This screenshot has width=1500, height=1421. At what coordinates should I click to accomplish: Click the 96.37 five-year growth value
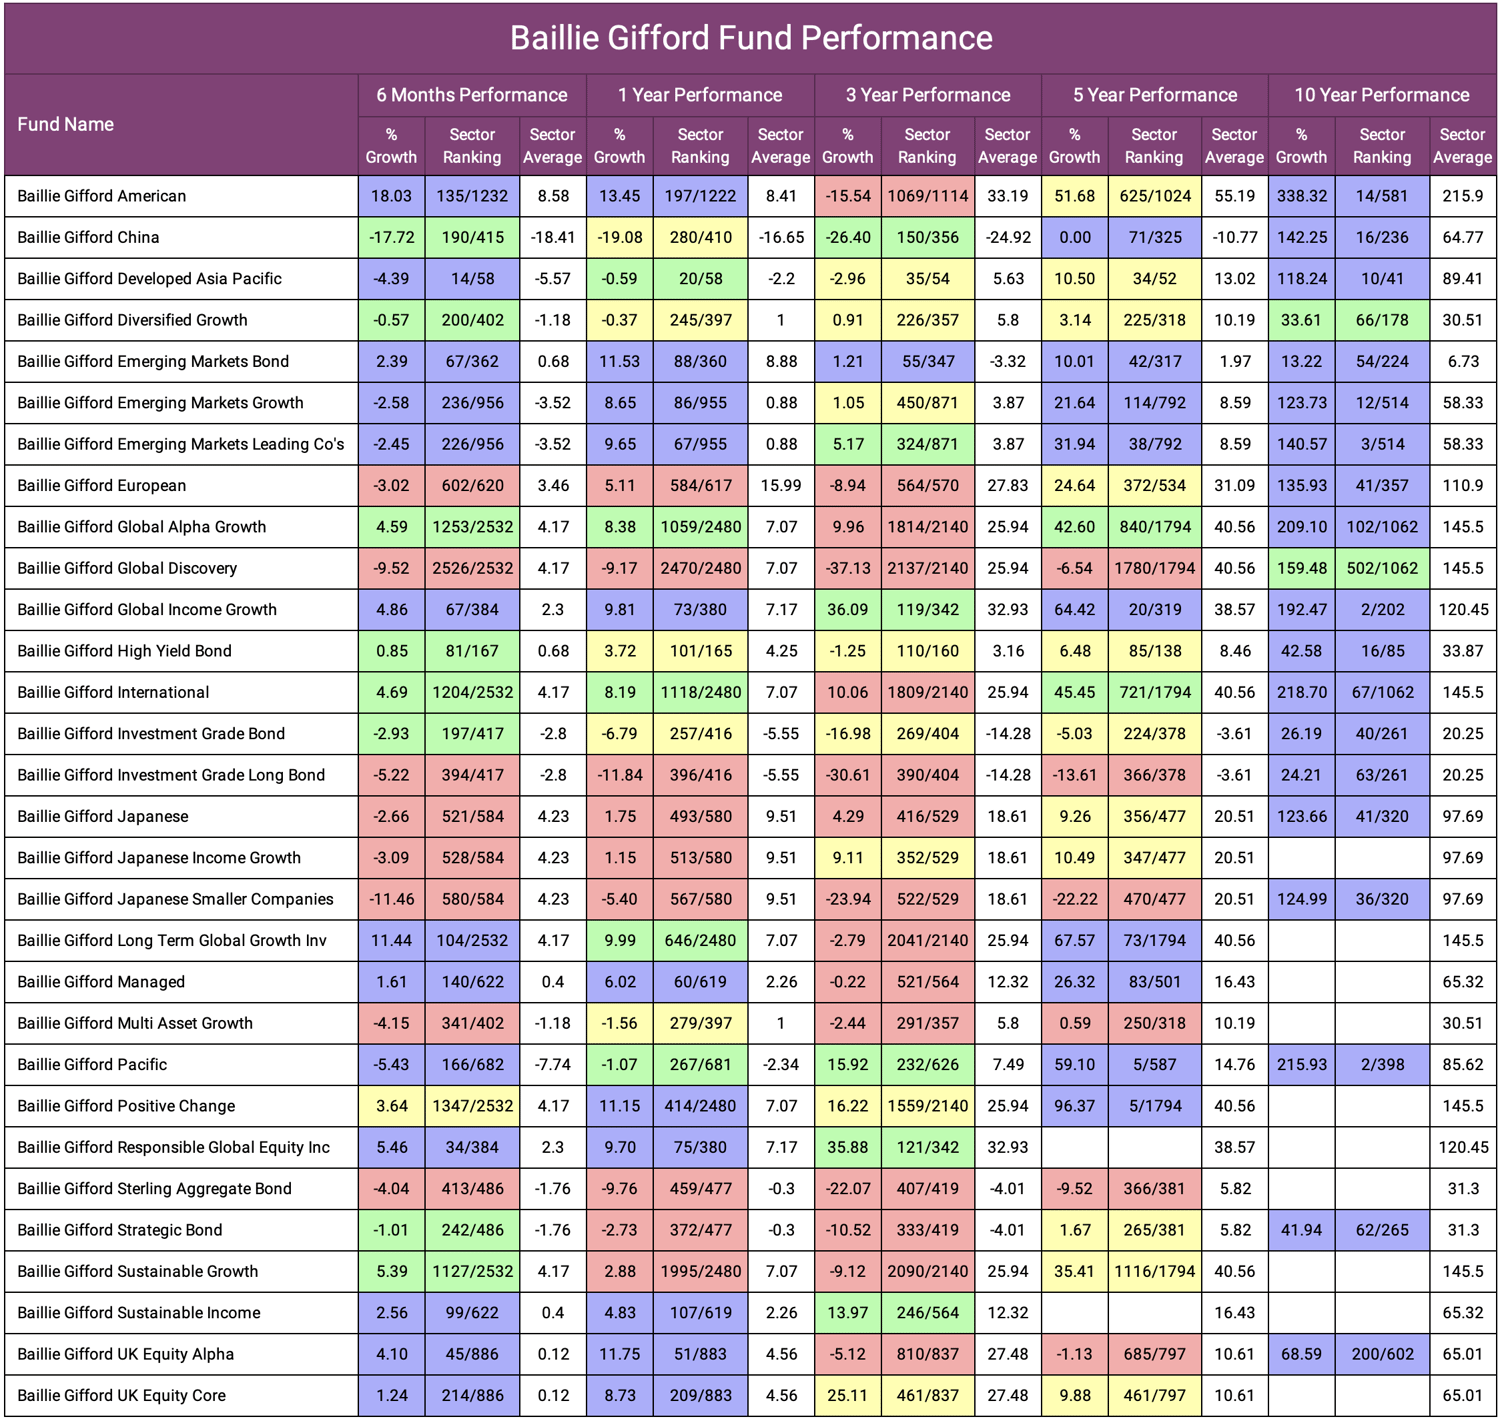click(x=1075, y=1106)
